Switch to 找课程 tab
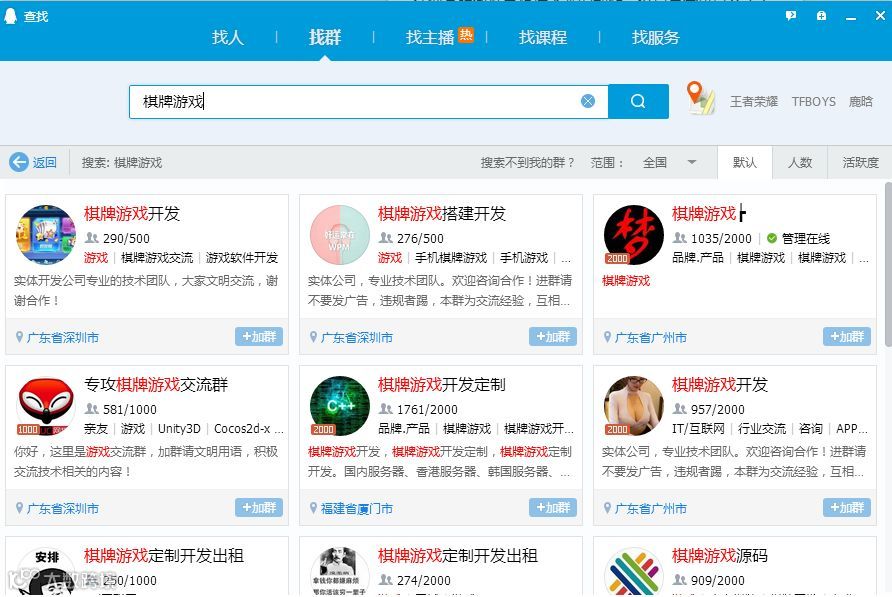The image size is (892, 597). click(543, 38)
